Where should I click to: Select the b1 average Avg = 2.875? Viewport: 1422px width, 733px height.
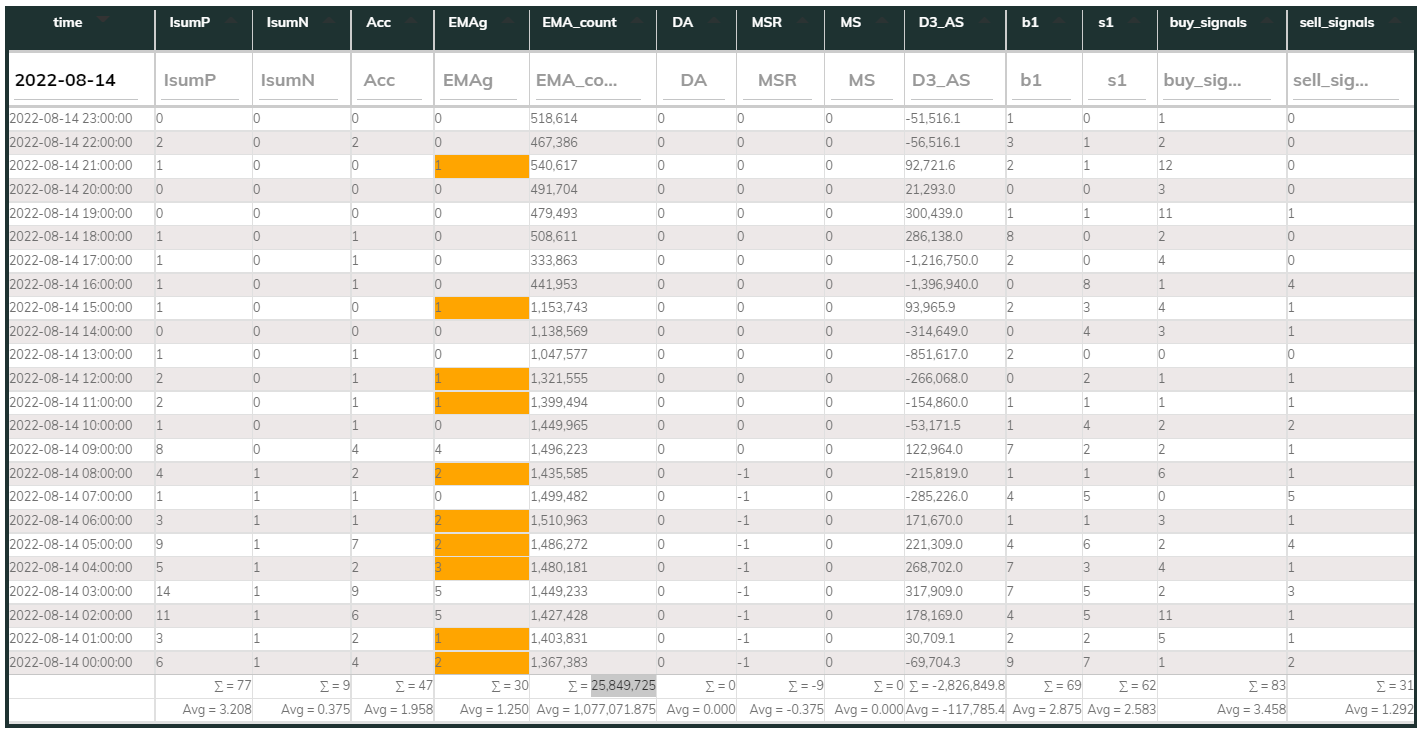1046,710
